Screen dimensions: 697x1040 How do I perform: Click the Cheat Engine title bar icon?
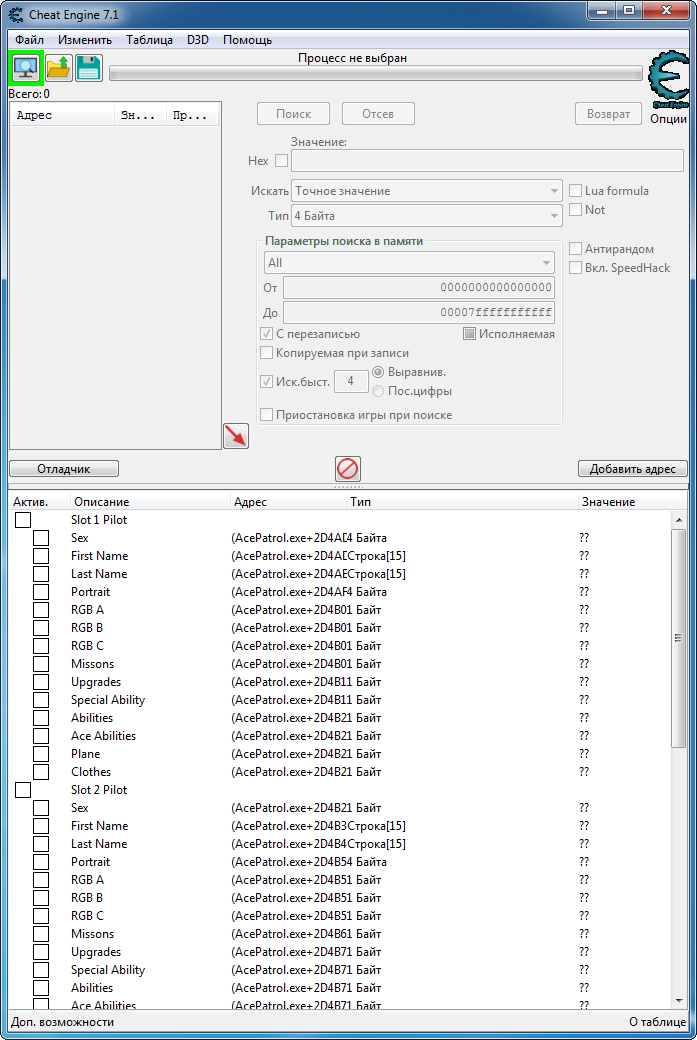[15, 14]
